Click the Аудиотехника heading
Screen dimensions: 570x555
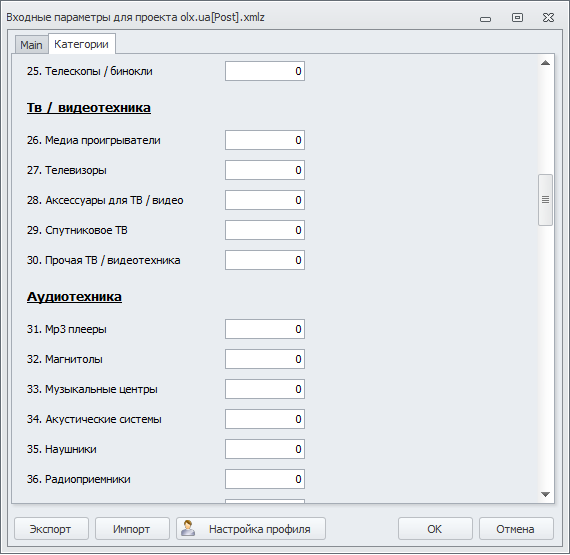(x=74, y=297)
